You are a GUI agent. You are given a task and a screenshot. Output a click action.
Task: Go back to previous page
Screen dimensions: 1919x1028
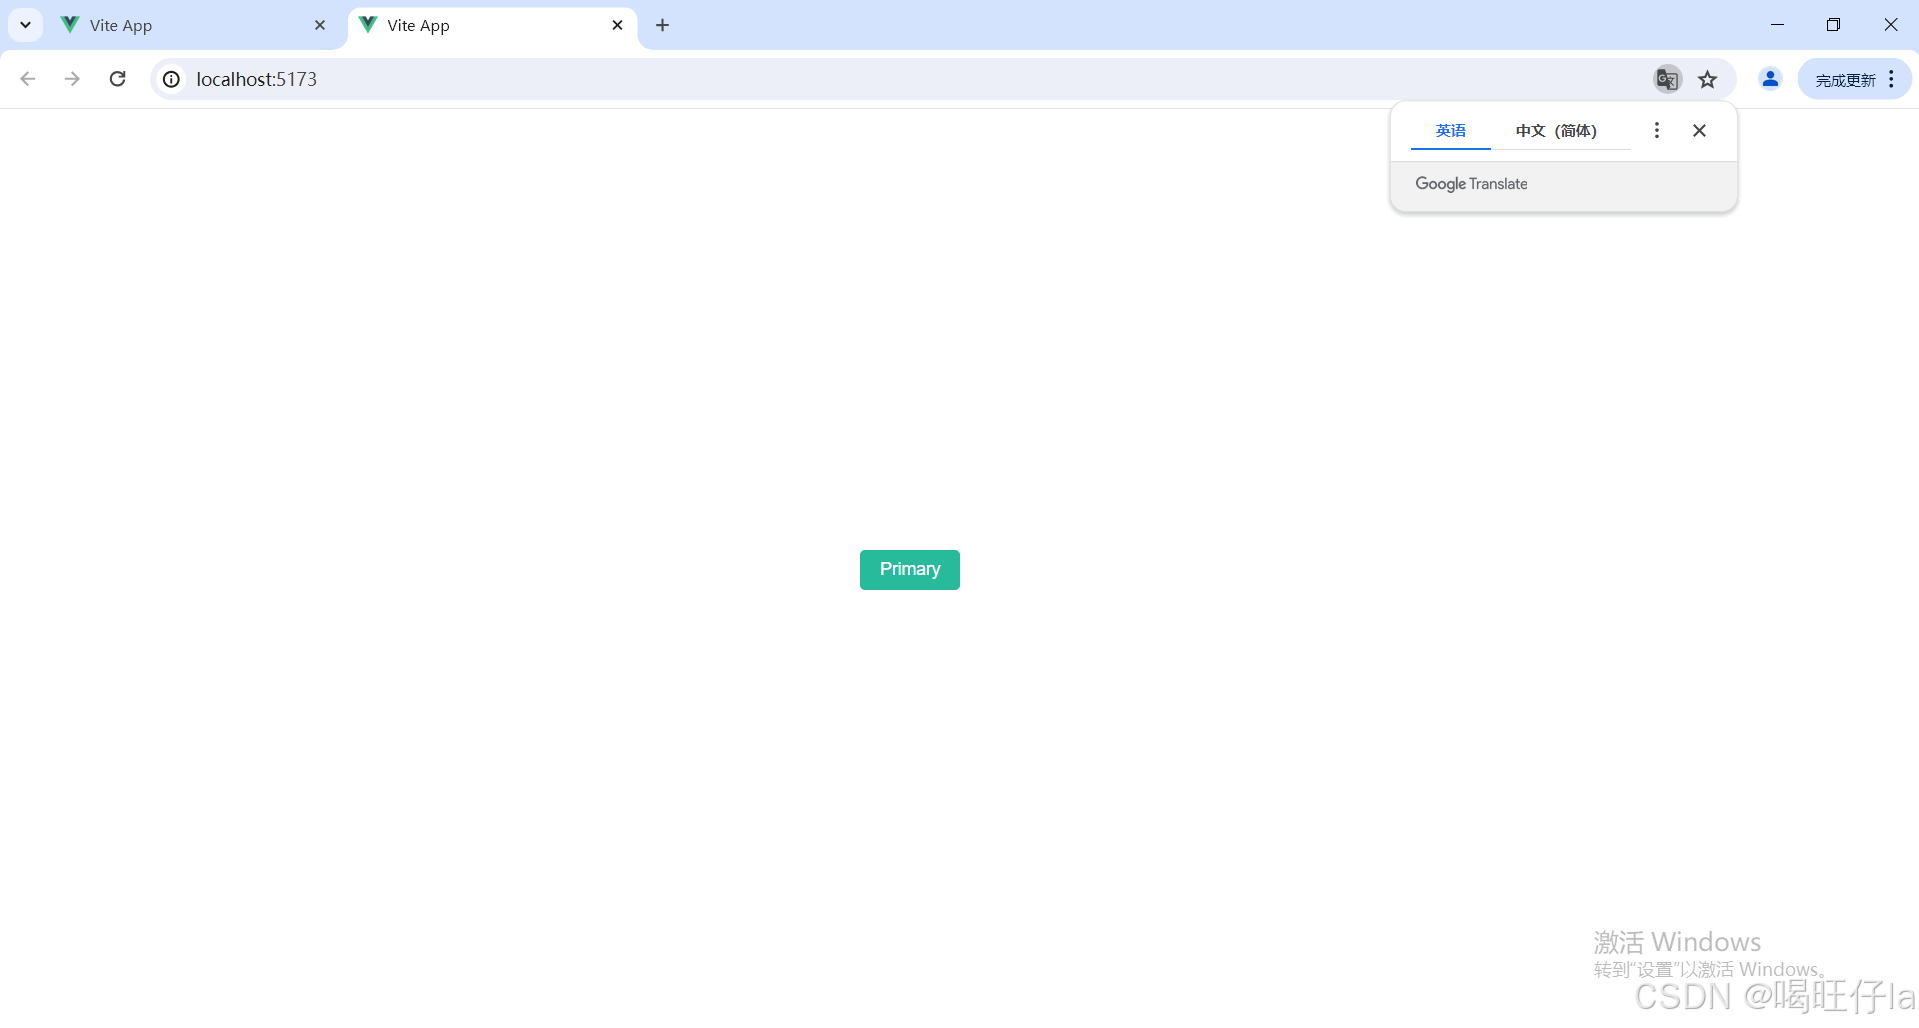click(x=28, y=79)
